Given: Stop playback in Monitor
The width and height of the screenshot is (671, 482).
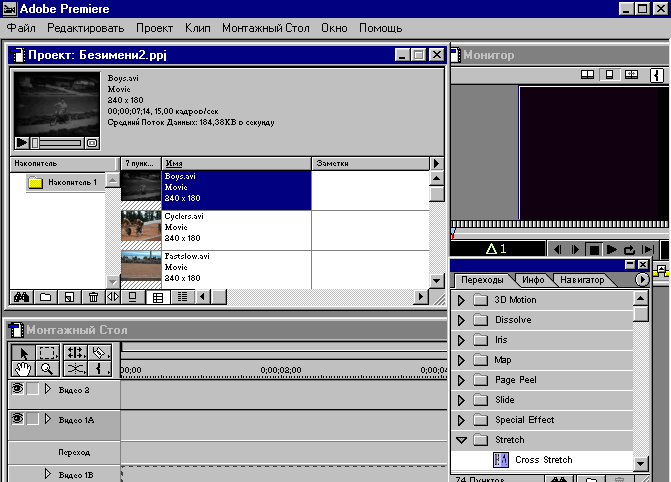Looking at the screenshot, I should click(594, 250).
